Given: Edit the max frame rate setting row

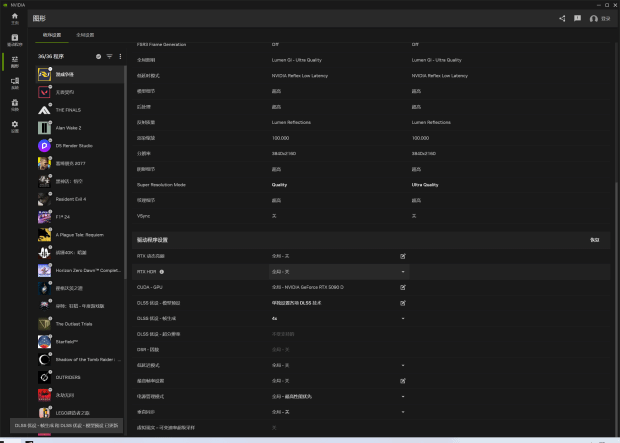Looking at the screenshot, I should click(403, 381).
